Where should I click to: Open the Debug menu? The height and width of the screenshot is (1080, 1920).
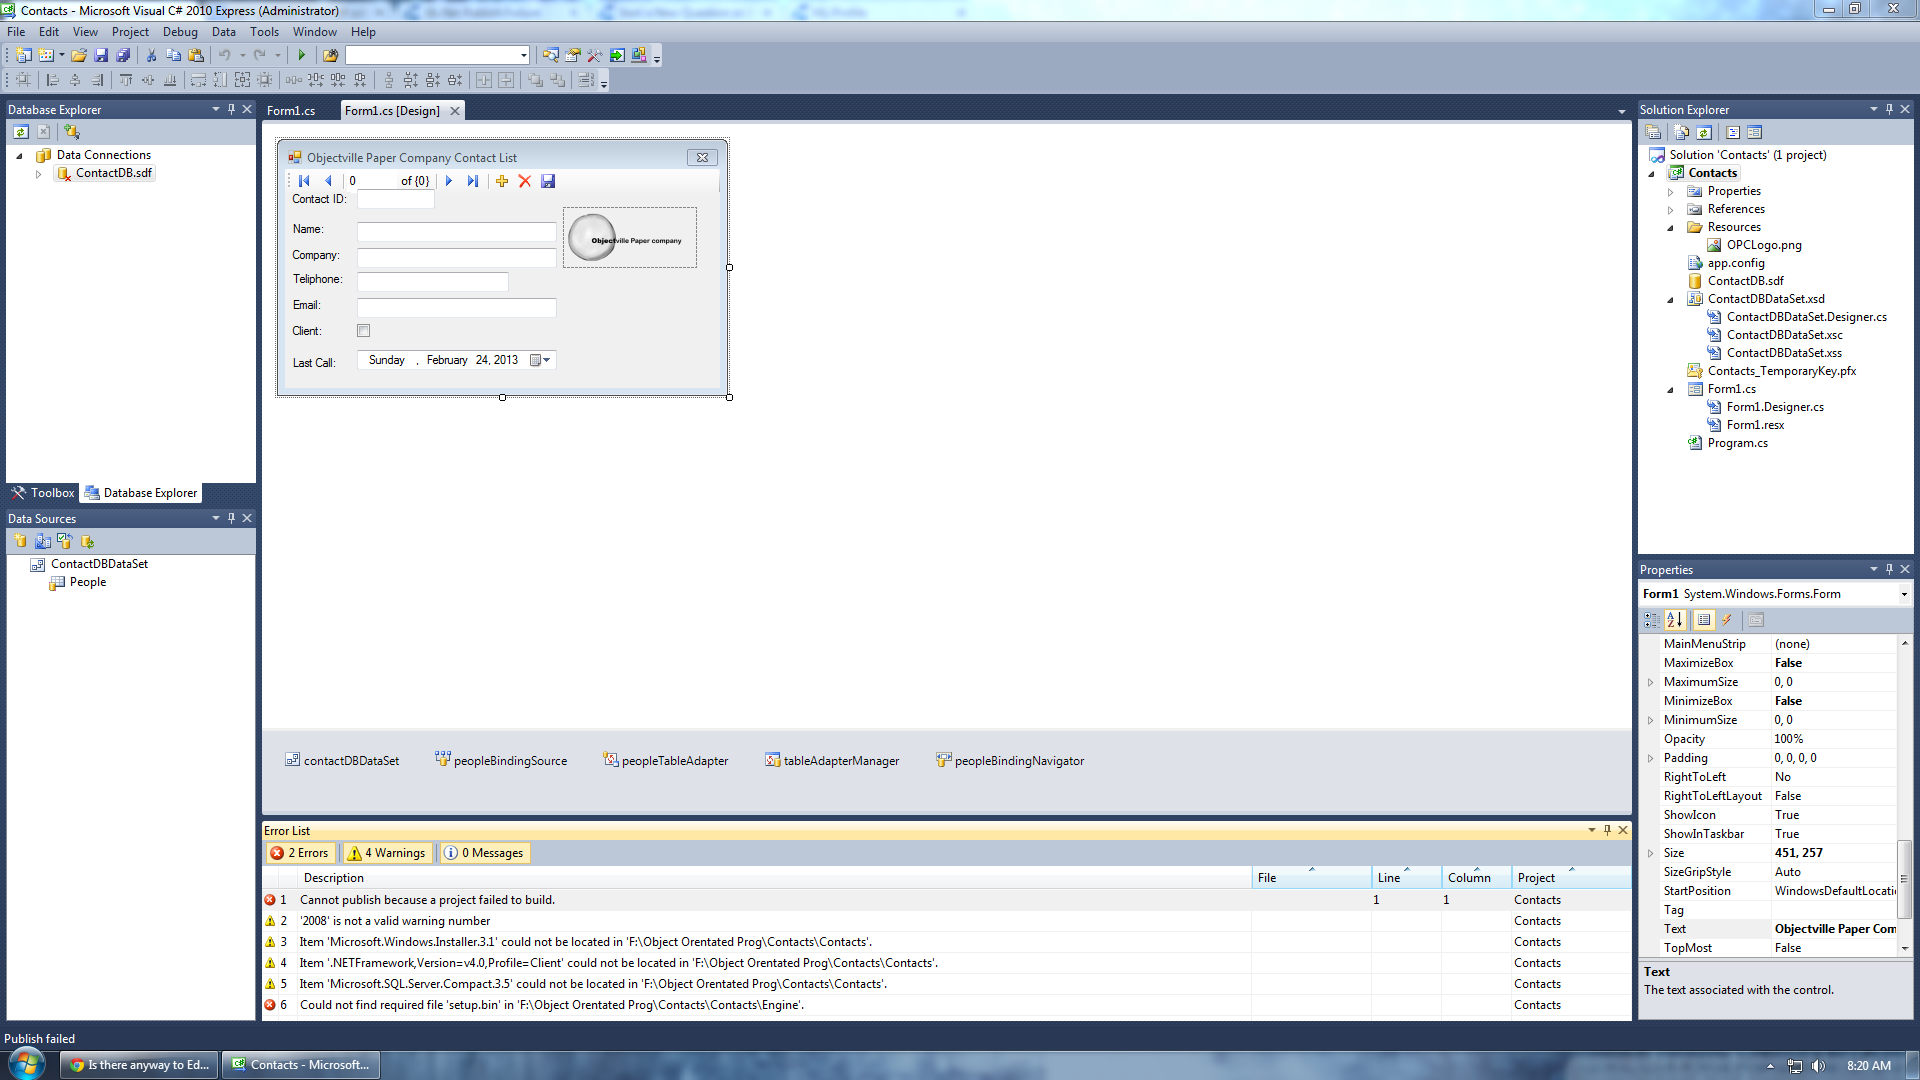pos(180,32)
